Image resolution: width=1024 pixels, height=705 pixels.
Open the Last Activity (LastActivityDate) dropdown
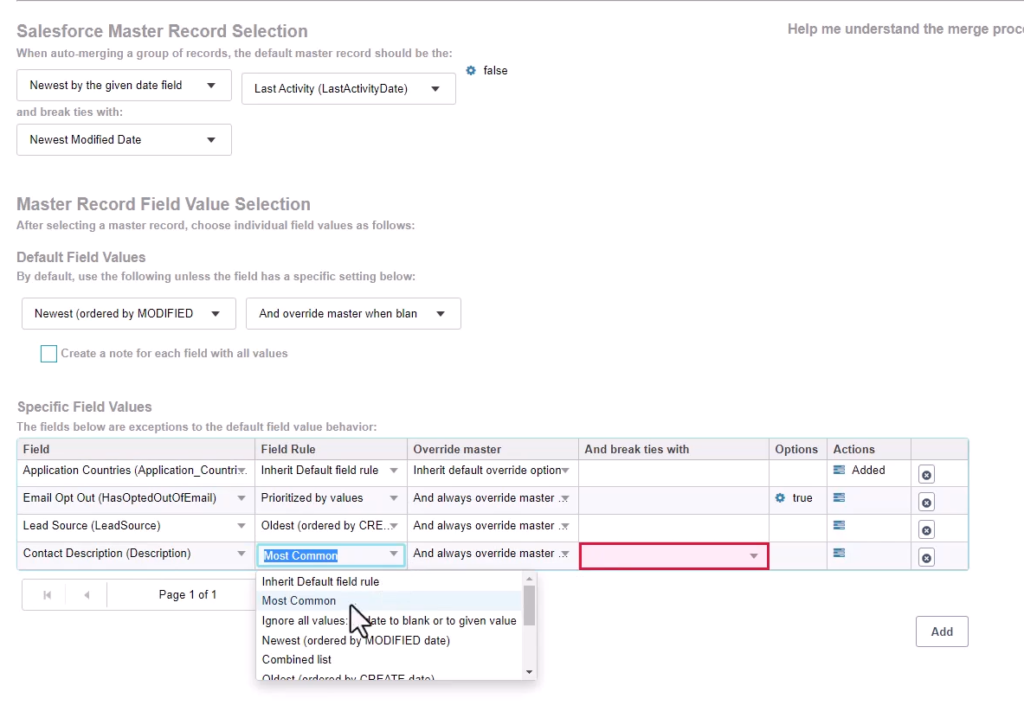(349, 89)
